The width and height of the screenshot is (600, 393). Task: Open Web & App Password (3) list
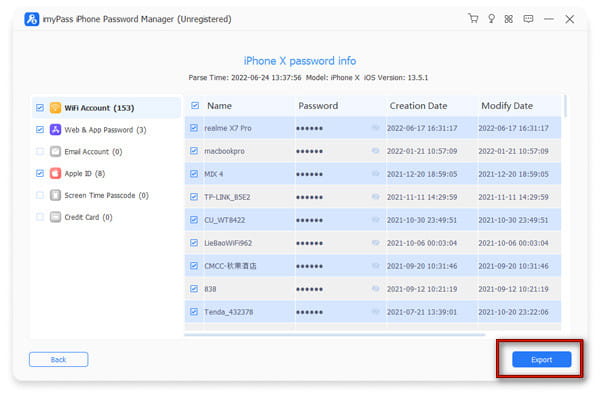[x=105, y=130]
